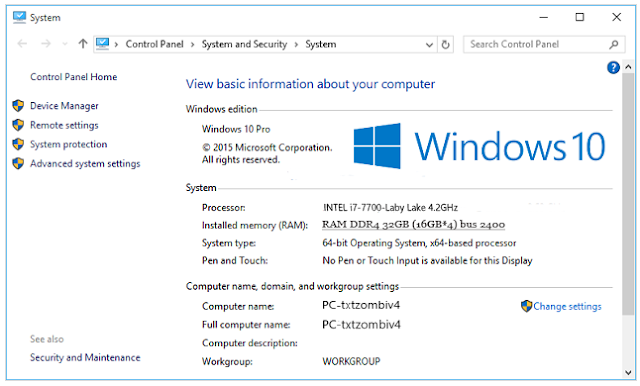640x386 pixels.
Task: Click the page heading View basic information
Action: coord(310,84)
